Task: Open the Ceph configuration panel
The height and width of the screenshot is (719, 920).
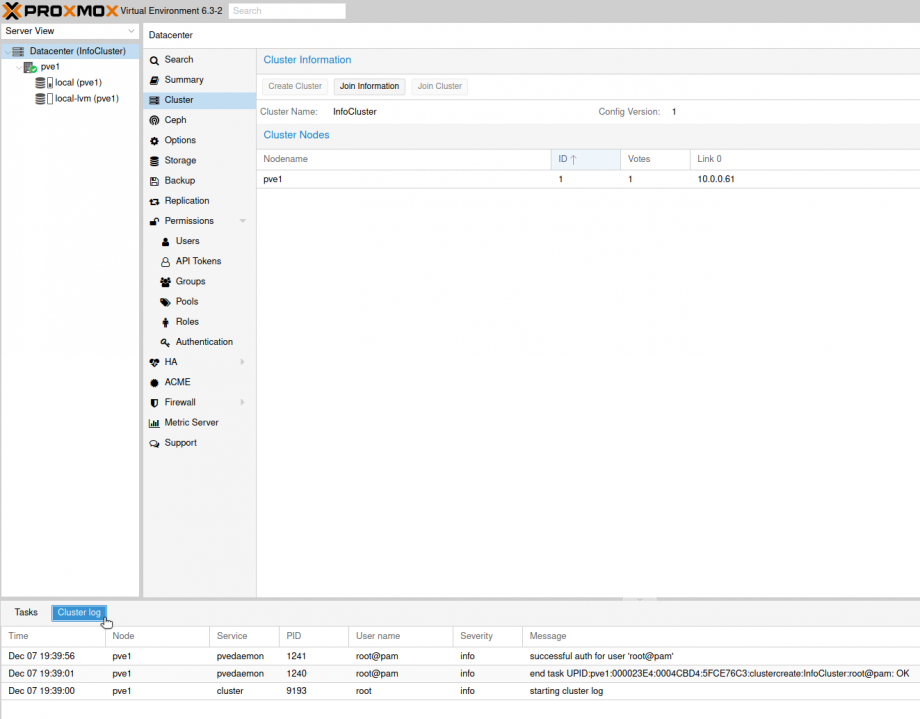Action: 175,120
